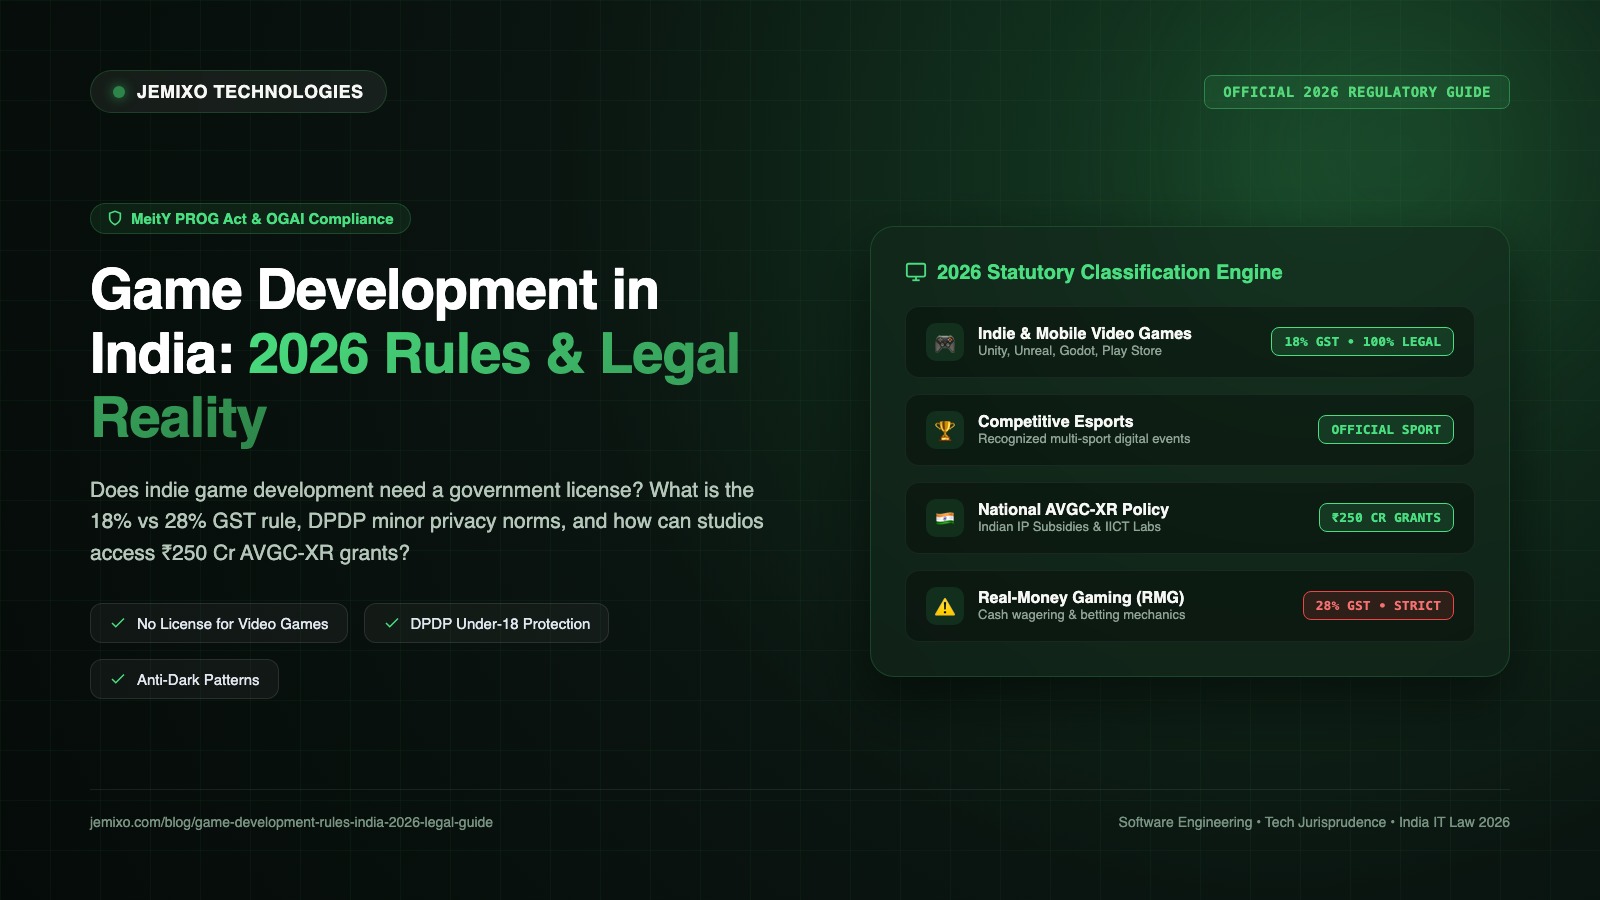The image size is (1600, 900).
Task: Click the Anti-Dark Patterns chip
Action: pyautogui.click(x=184, y=679)
